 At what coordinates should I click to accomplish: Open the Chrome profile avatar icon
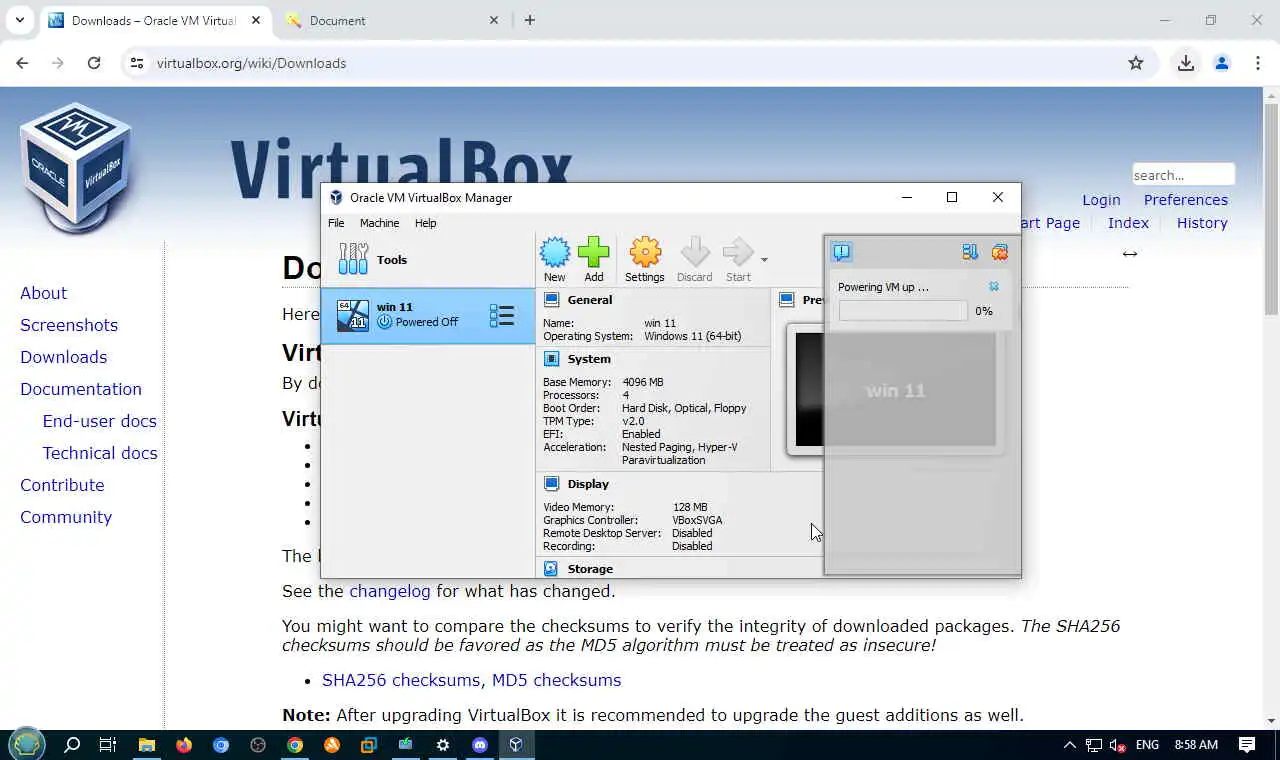pos(1222,63)
